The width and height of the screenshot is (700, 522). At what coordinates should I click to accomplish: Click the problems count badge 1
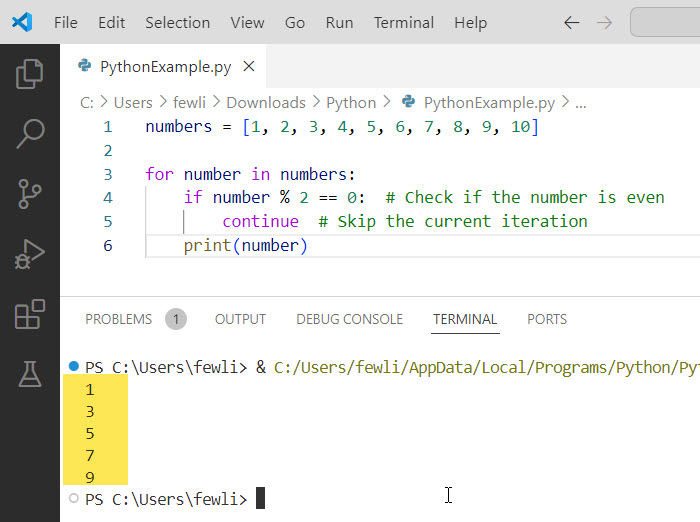tap(176, 319)
